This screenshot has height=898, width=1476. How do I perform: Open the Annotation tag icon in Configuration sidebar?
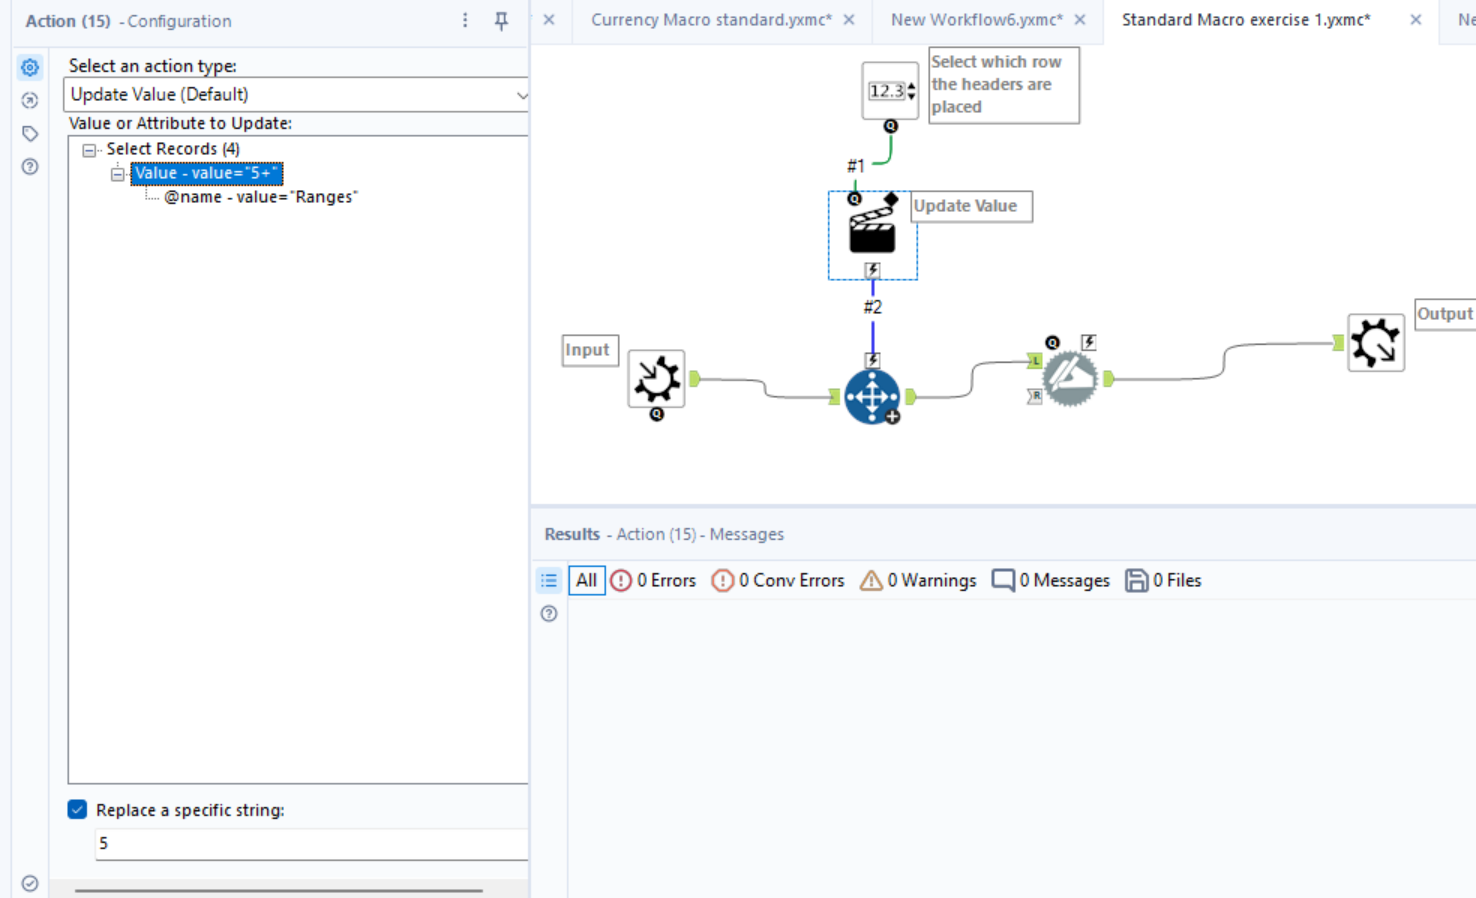pos(30,134)
